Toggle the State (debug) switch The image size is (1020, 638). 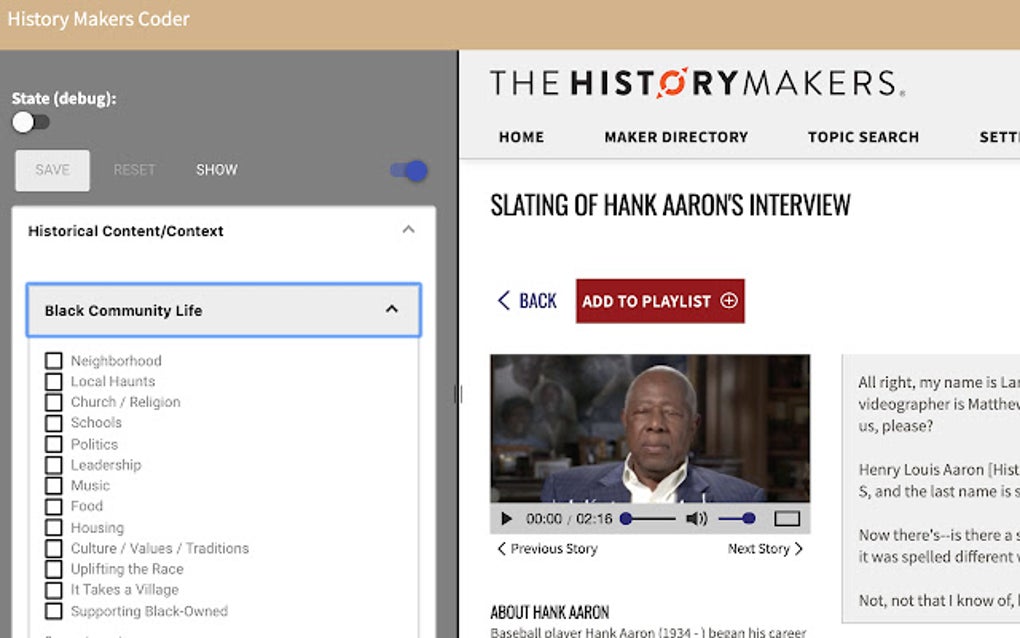point(31,122)
